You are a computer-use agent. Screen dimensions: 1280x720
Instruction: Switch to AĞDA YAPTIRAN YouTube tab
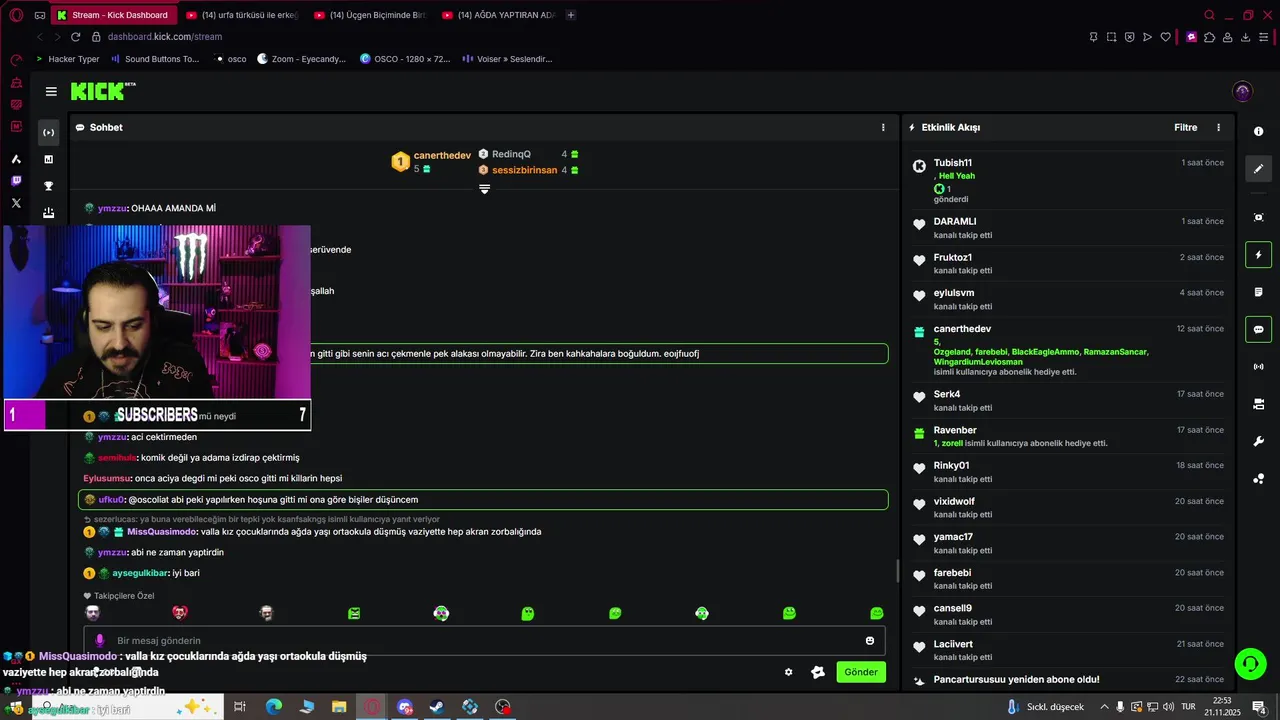click(498, 15)
